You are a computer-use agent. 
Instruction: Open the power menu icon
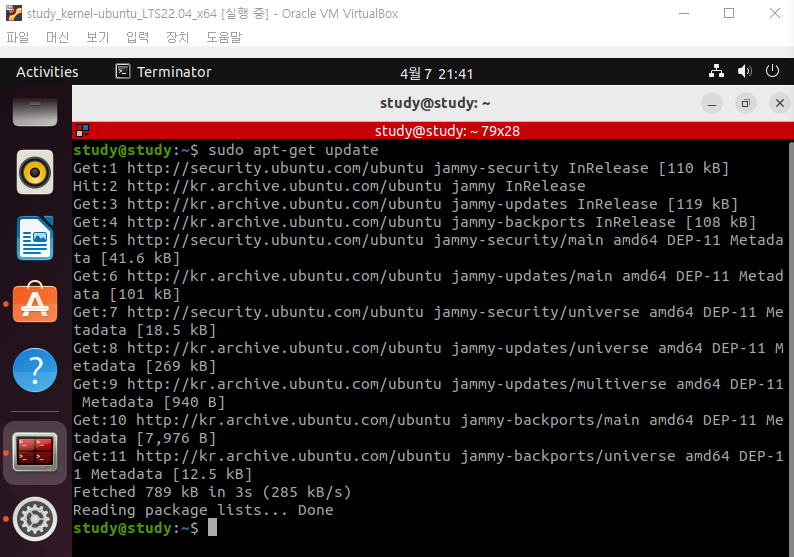772,71
